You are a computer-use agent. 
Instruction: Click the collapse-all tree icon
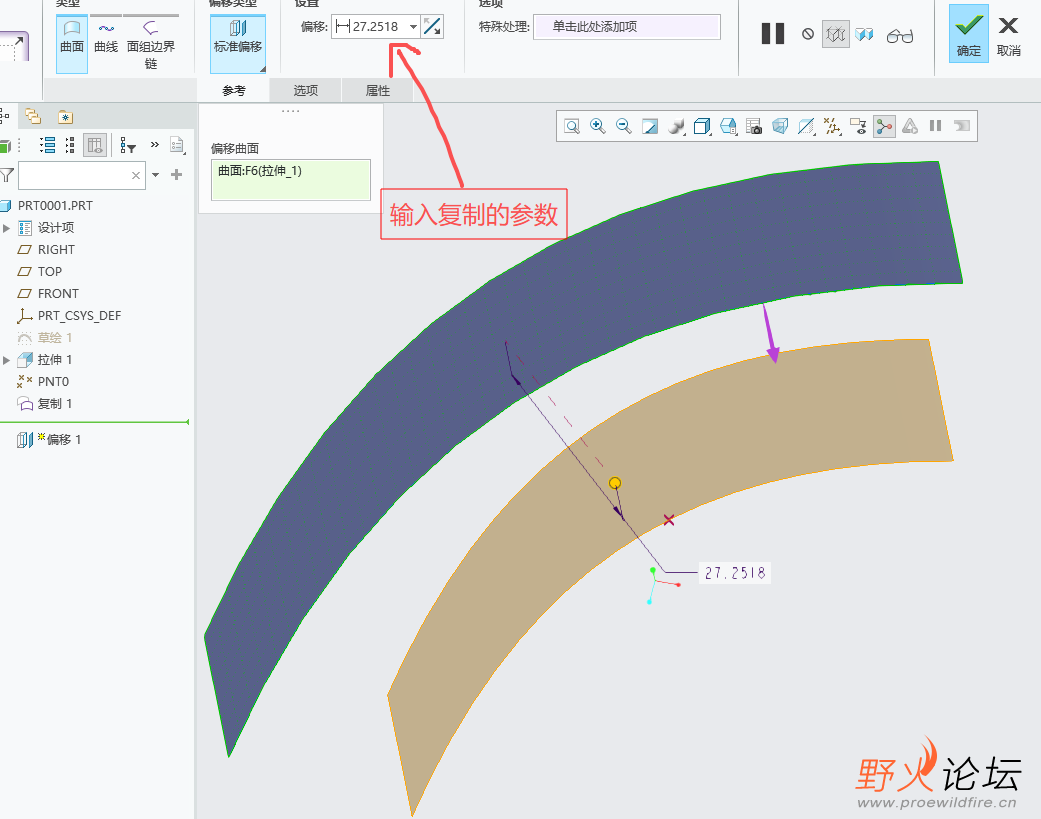[70, 145]
